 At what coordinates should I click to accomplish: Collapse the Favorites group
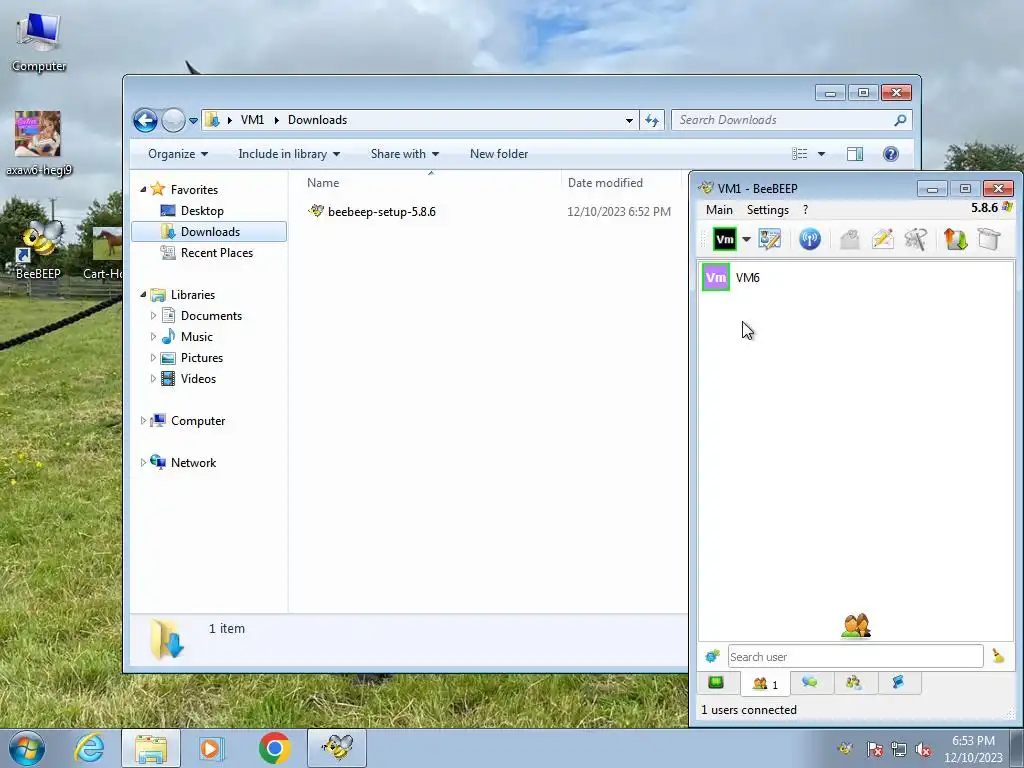point(143,189)
